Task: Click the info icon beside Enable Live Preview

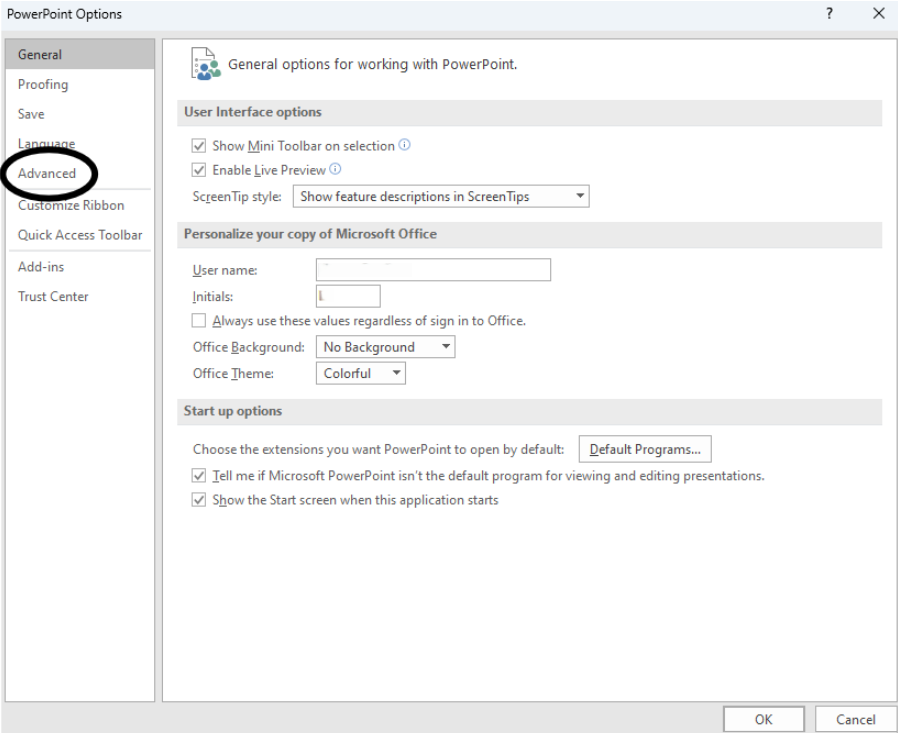Action: (336, 169)
